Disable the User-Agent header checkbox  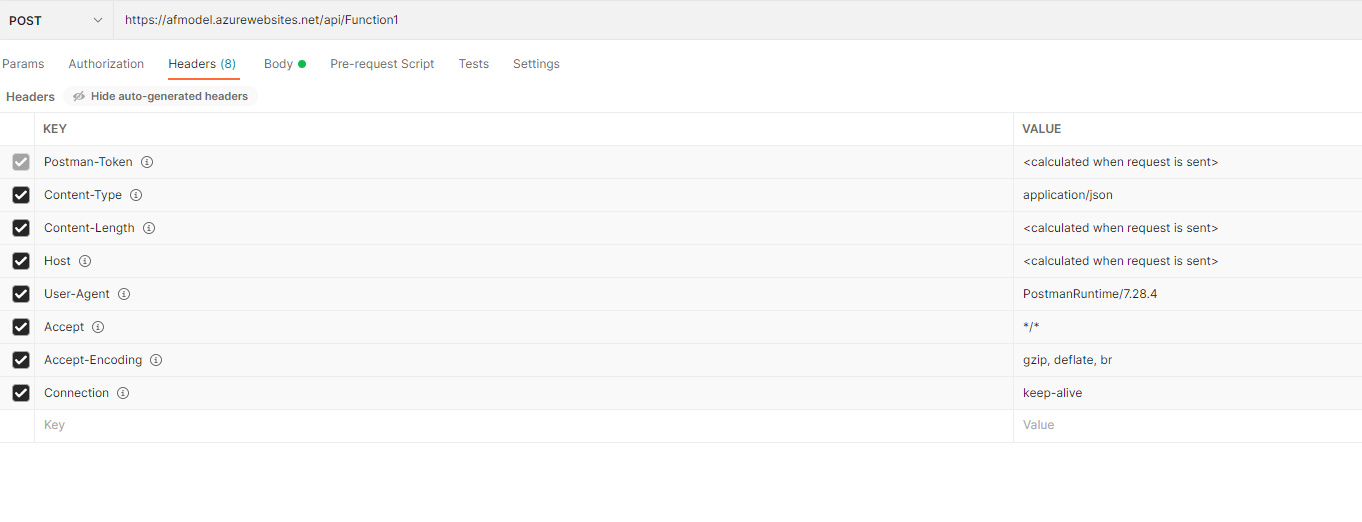(21, 294)
